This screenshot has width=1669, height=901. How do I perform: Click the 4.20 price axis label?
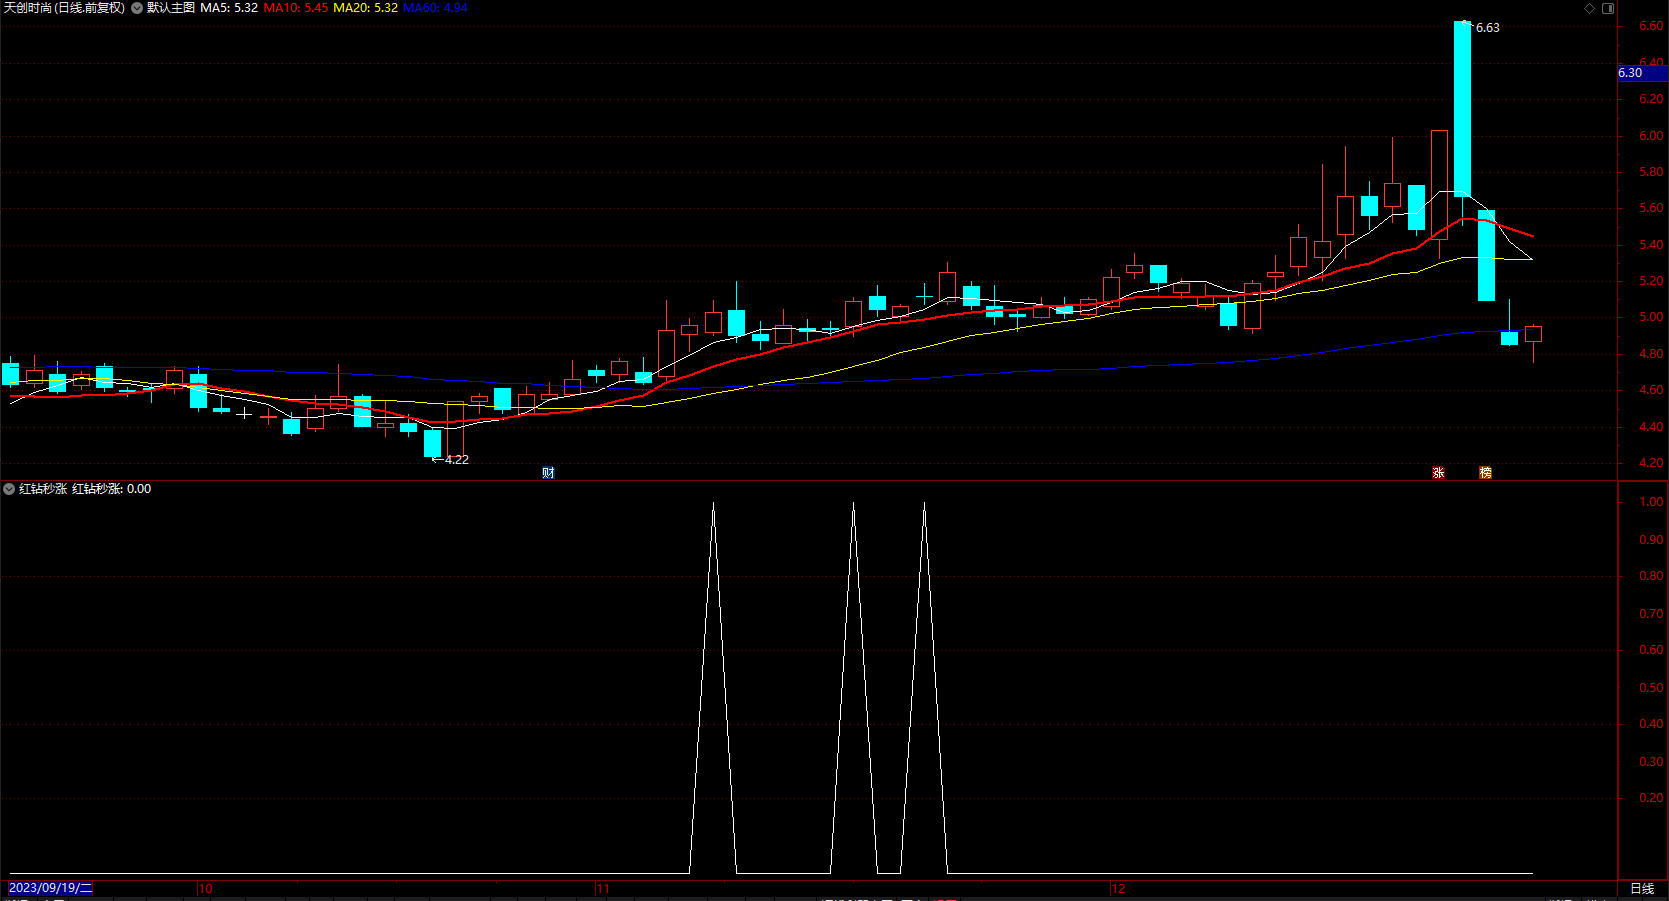(x=1651, y=463)
